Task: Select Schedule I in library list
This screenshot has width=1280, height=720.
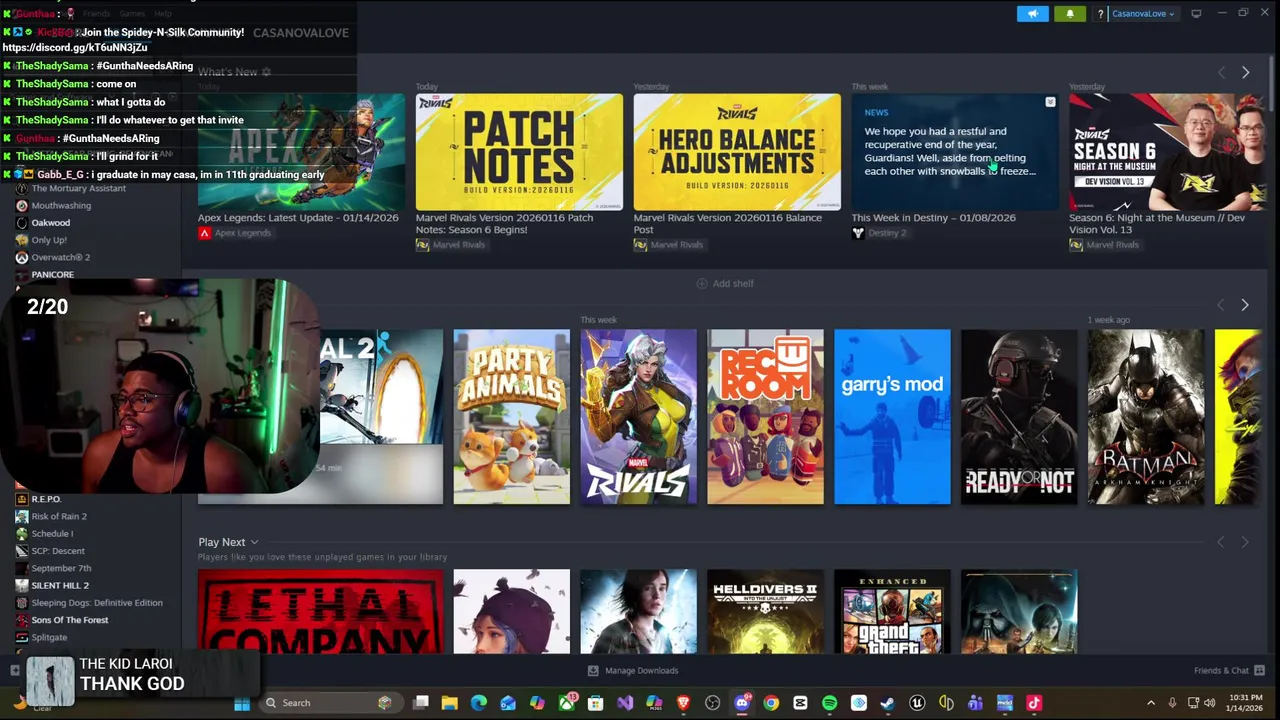Action: pos(52,533)
